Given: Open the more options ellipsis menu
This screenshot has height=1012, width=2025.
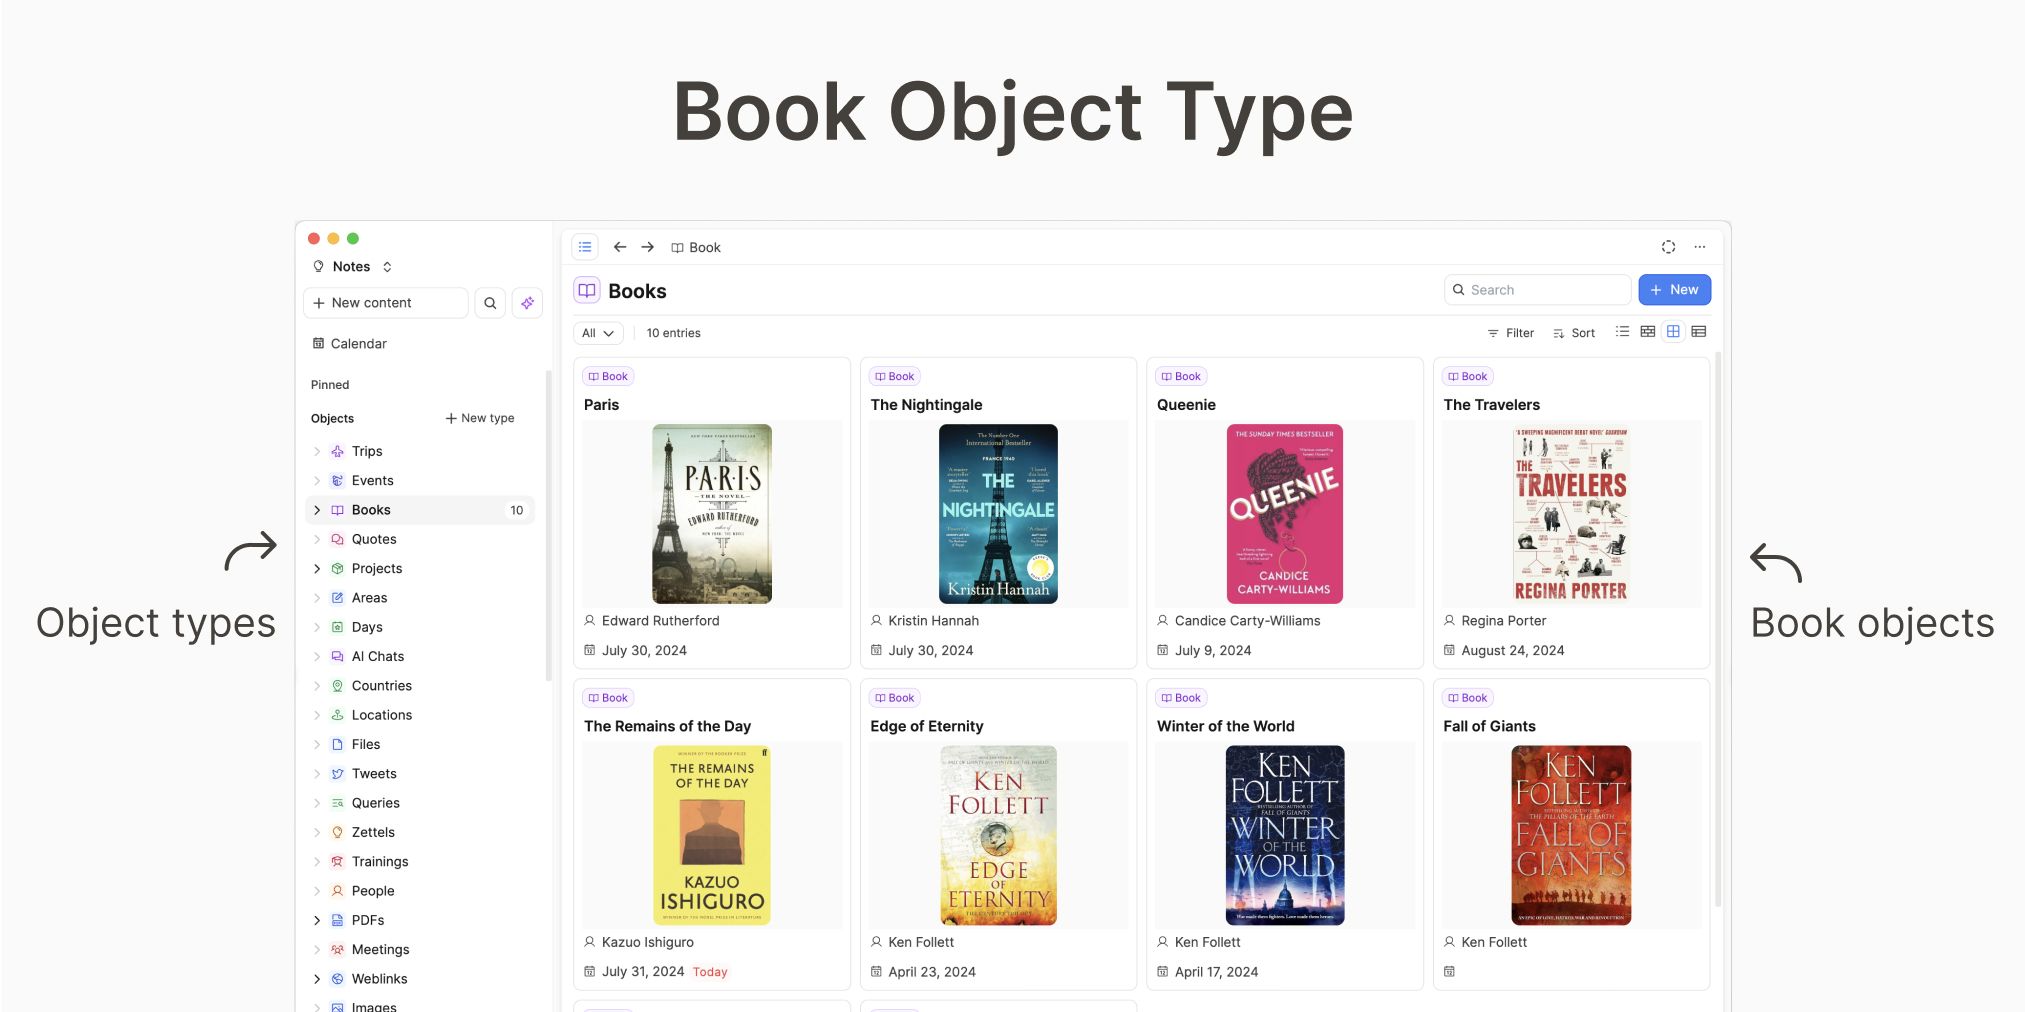Looking at the screenshot, I should tap(1700, 246).
